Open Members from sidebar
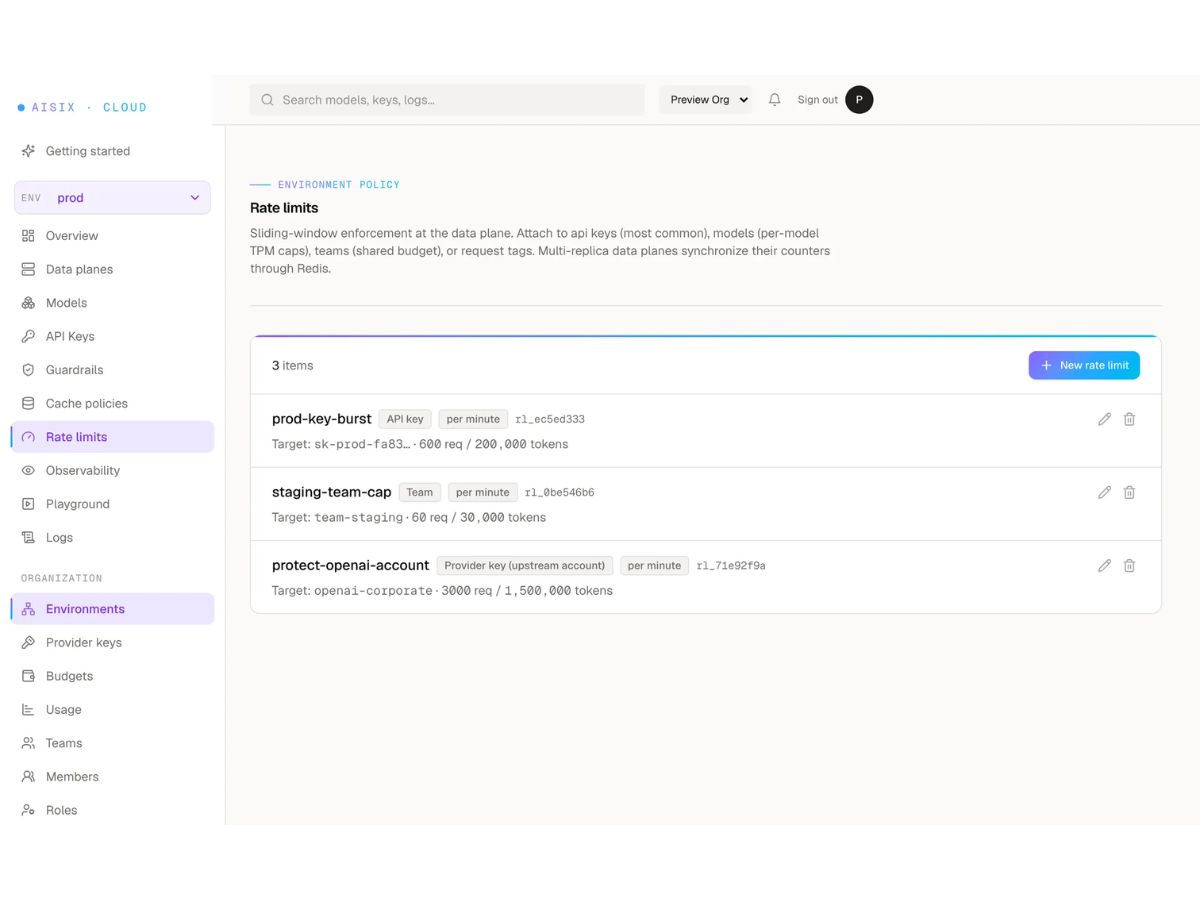This screenshot has width=1200, height=900. tap(112, 776)
